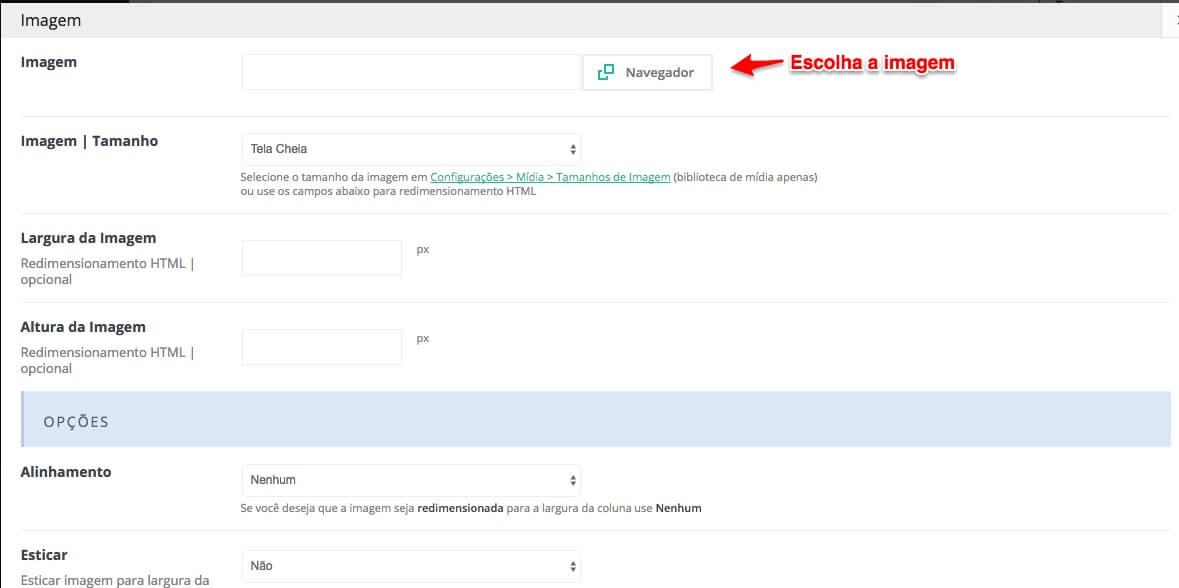Open the Esticar dropdown showing Não
The image size is (1179, 588).
(x=411, y=566)
